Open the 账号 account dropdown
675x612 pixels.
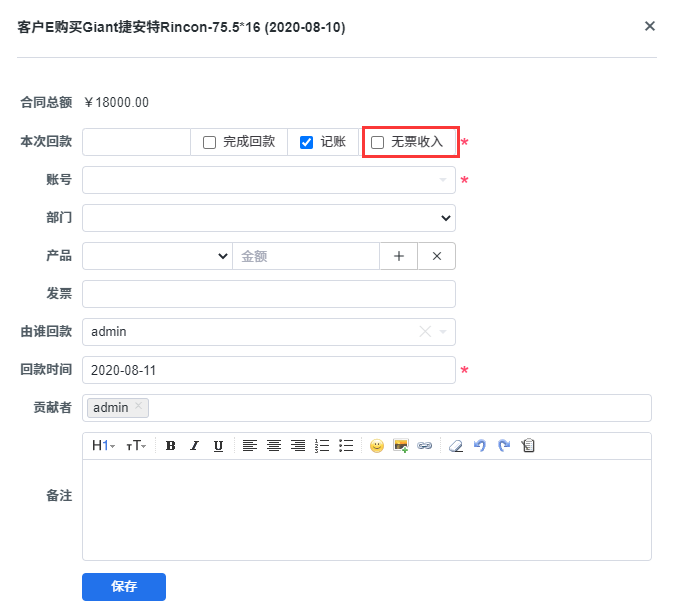(x=269, y=180)
